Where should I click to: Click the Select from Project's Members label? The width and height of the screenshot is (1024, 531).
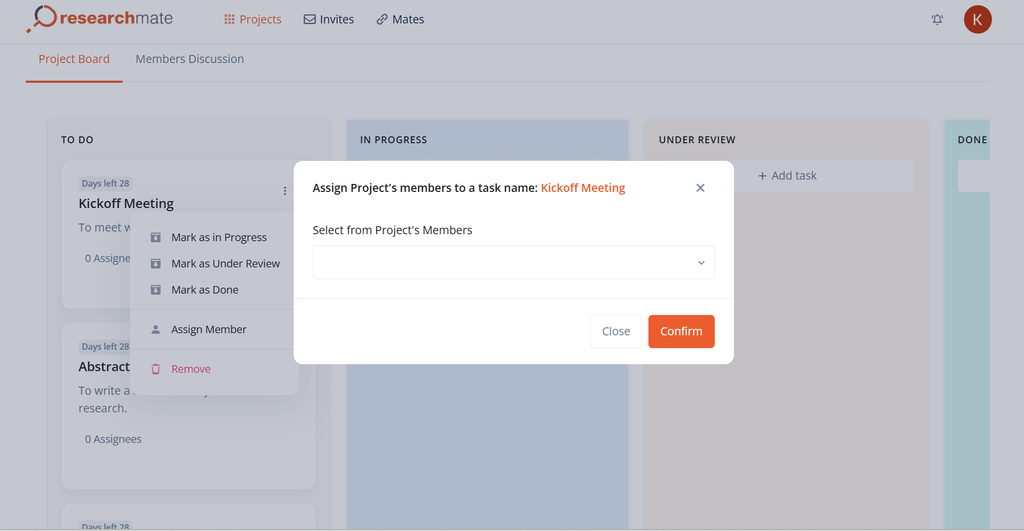[x=392, y=230]
